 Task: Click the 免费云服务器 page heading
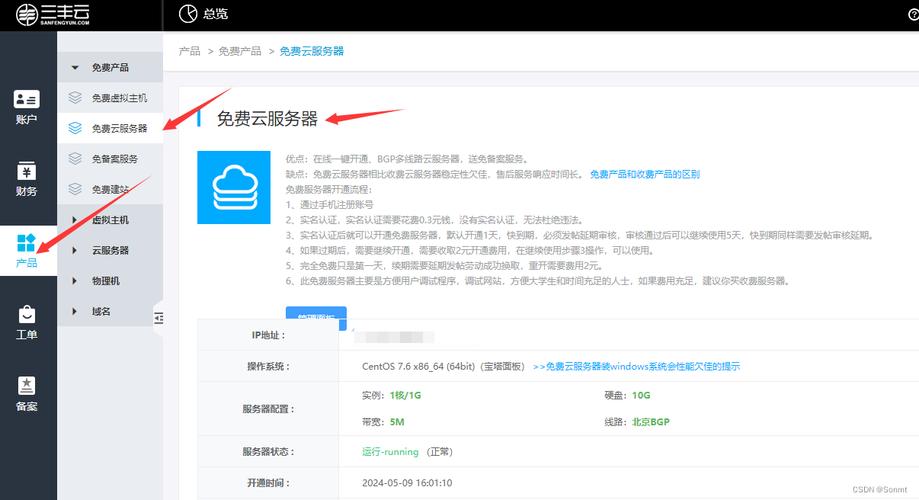point(267,118)
